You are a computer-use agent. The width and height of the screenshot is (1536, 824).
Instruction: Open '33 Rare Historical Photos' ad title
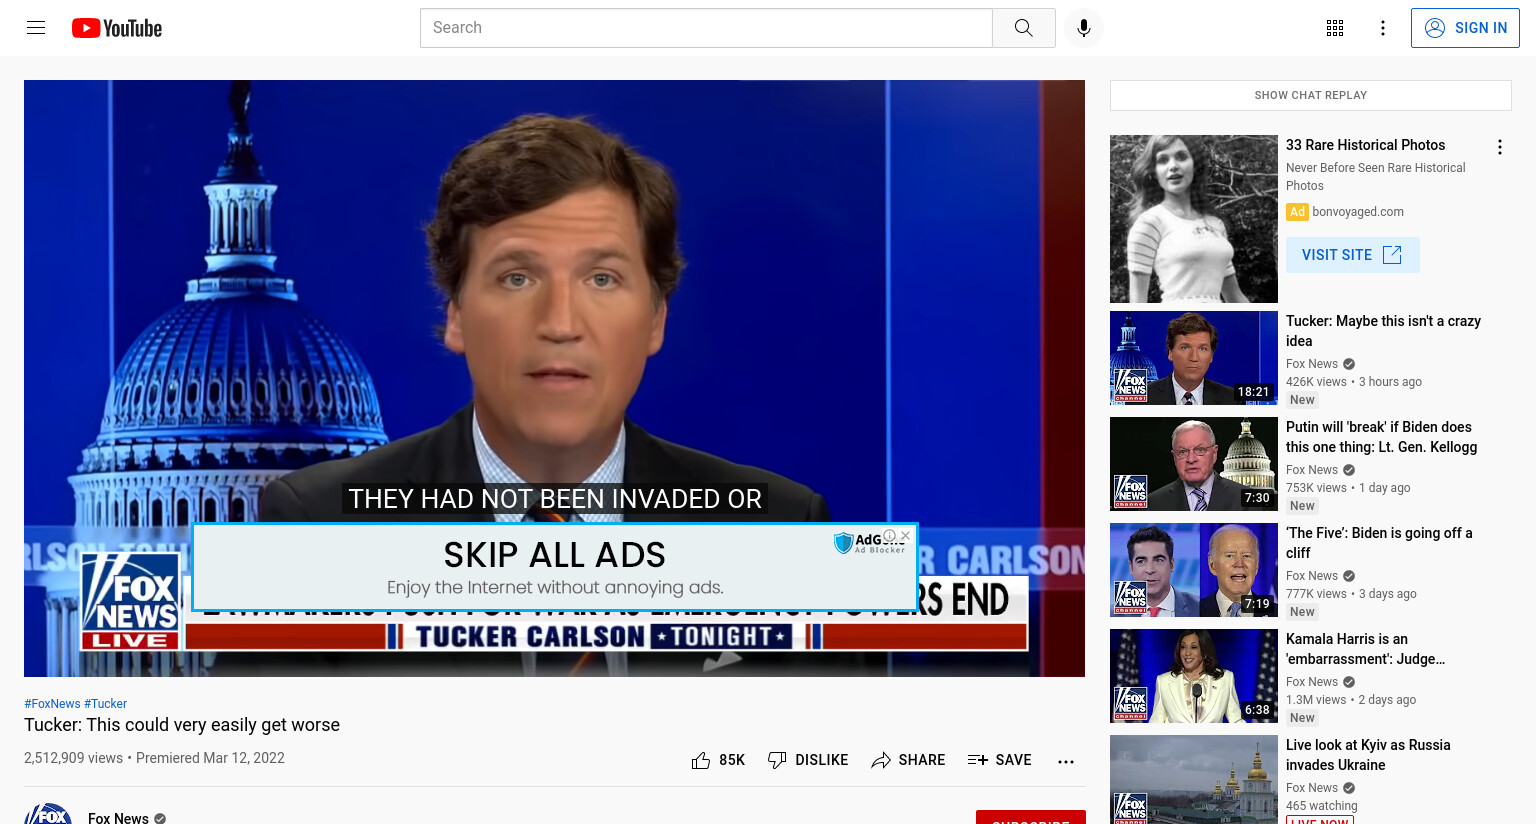[x=1365, y=145]
